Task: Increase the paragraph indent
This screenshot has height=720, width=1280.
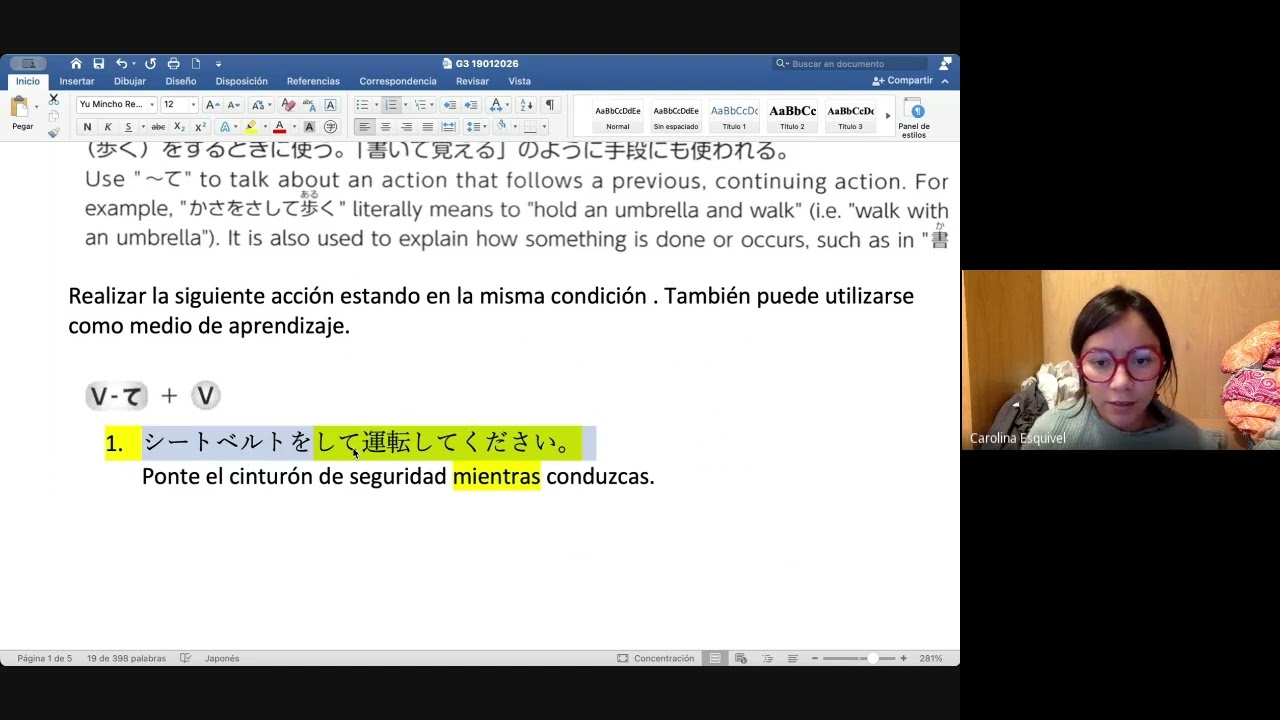Action: coord(471,104)
